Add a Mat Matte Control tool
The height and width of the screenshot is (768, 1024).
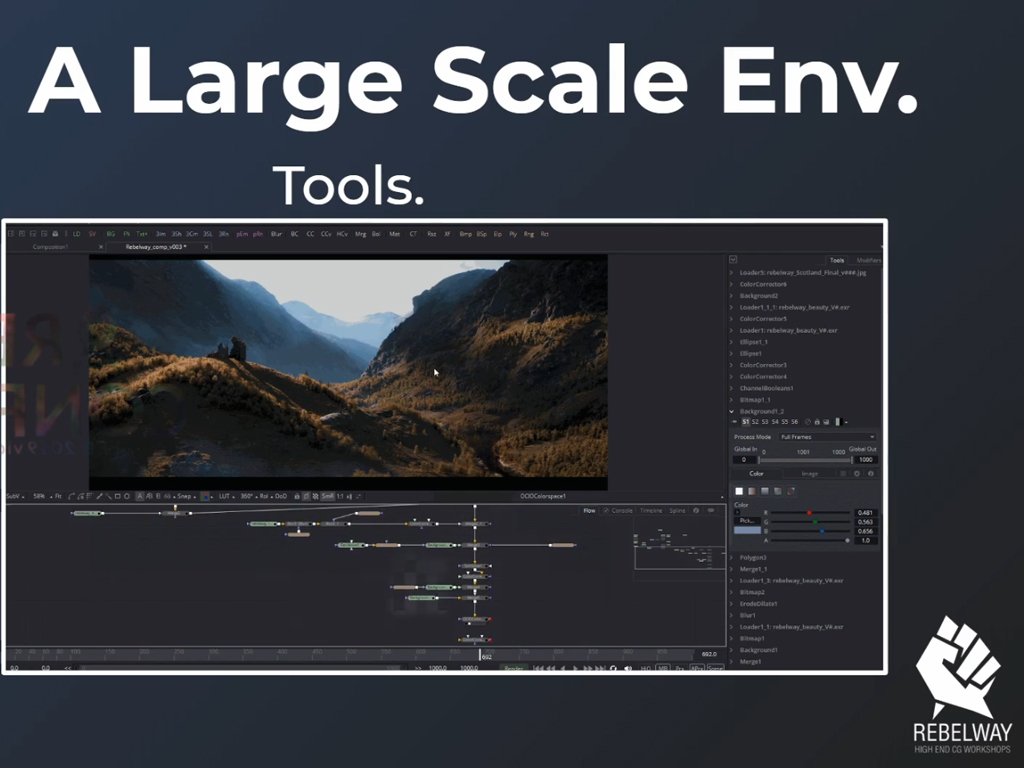pos(394,234)
